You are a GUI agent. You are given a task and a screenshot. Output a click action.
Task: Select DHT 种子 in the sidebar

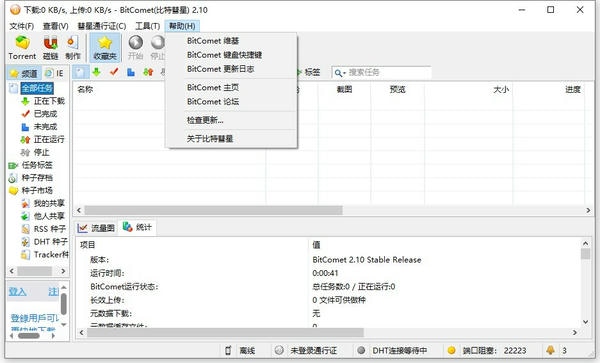click(x=51, y=242)
